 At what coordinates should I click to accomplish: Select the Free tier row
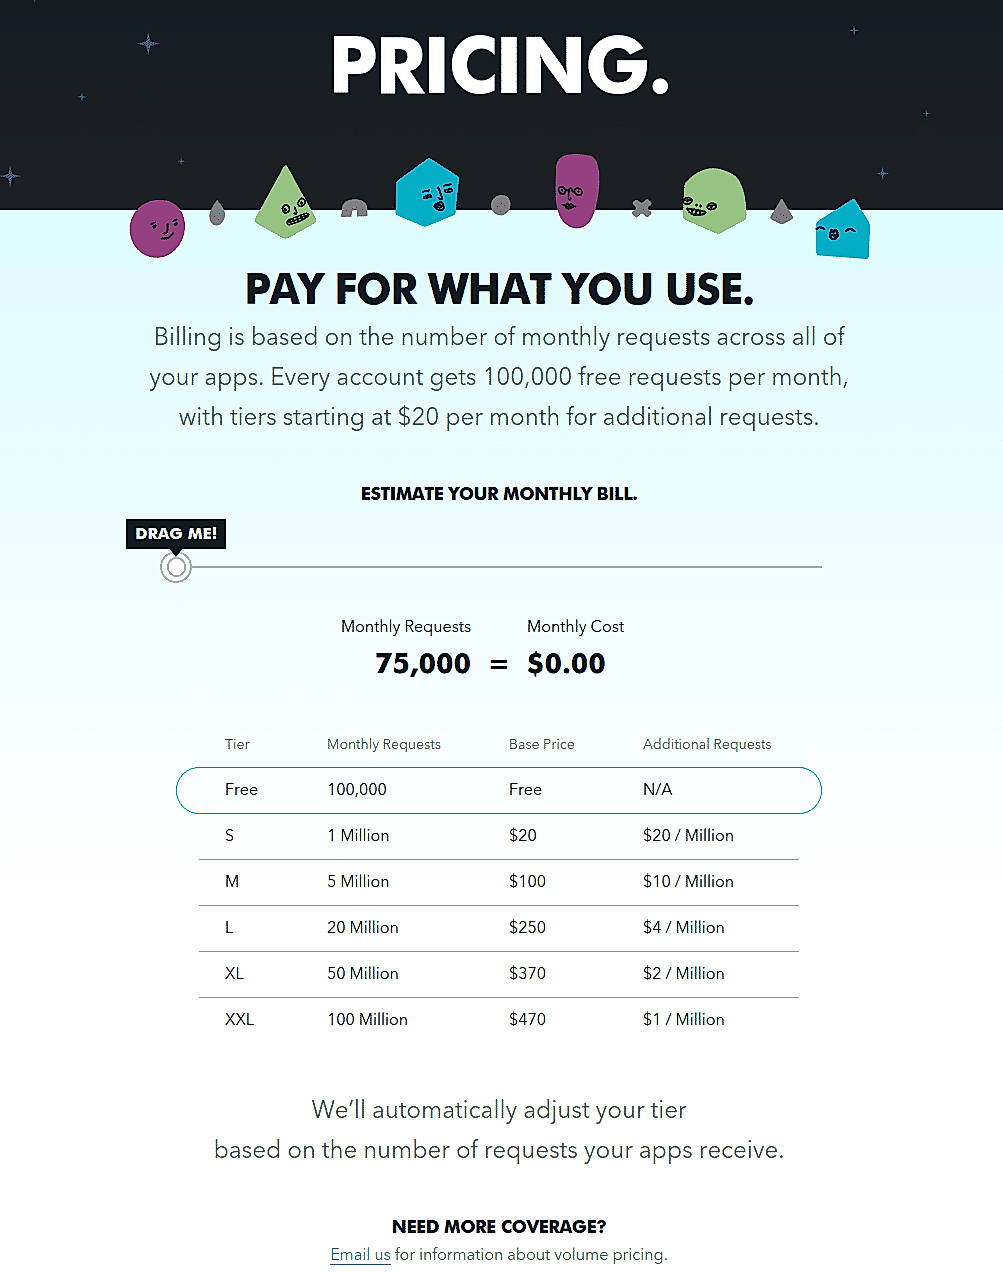499,790
